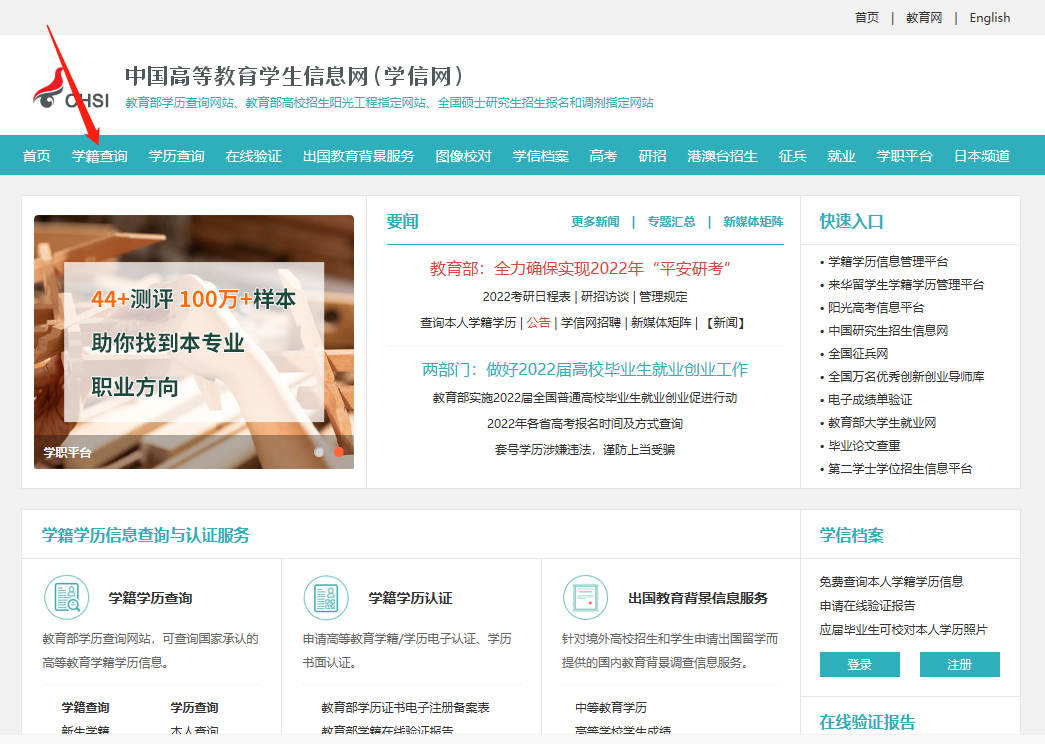Open the 【新闻】 link

pos(725,323)
